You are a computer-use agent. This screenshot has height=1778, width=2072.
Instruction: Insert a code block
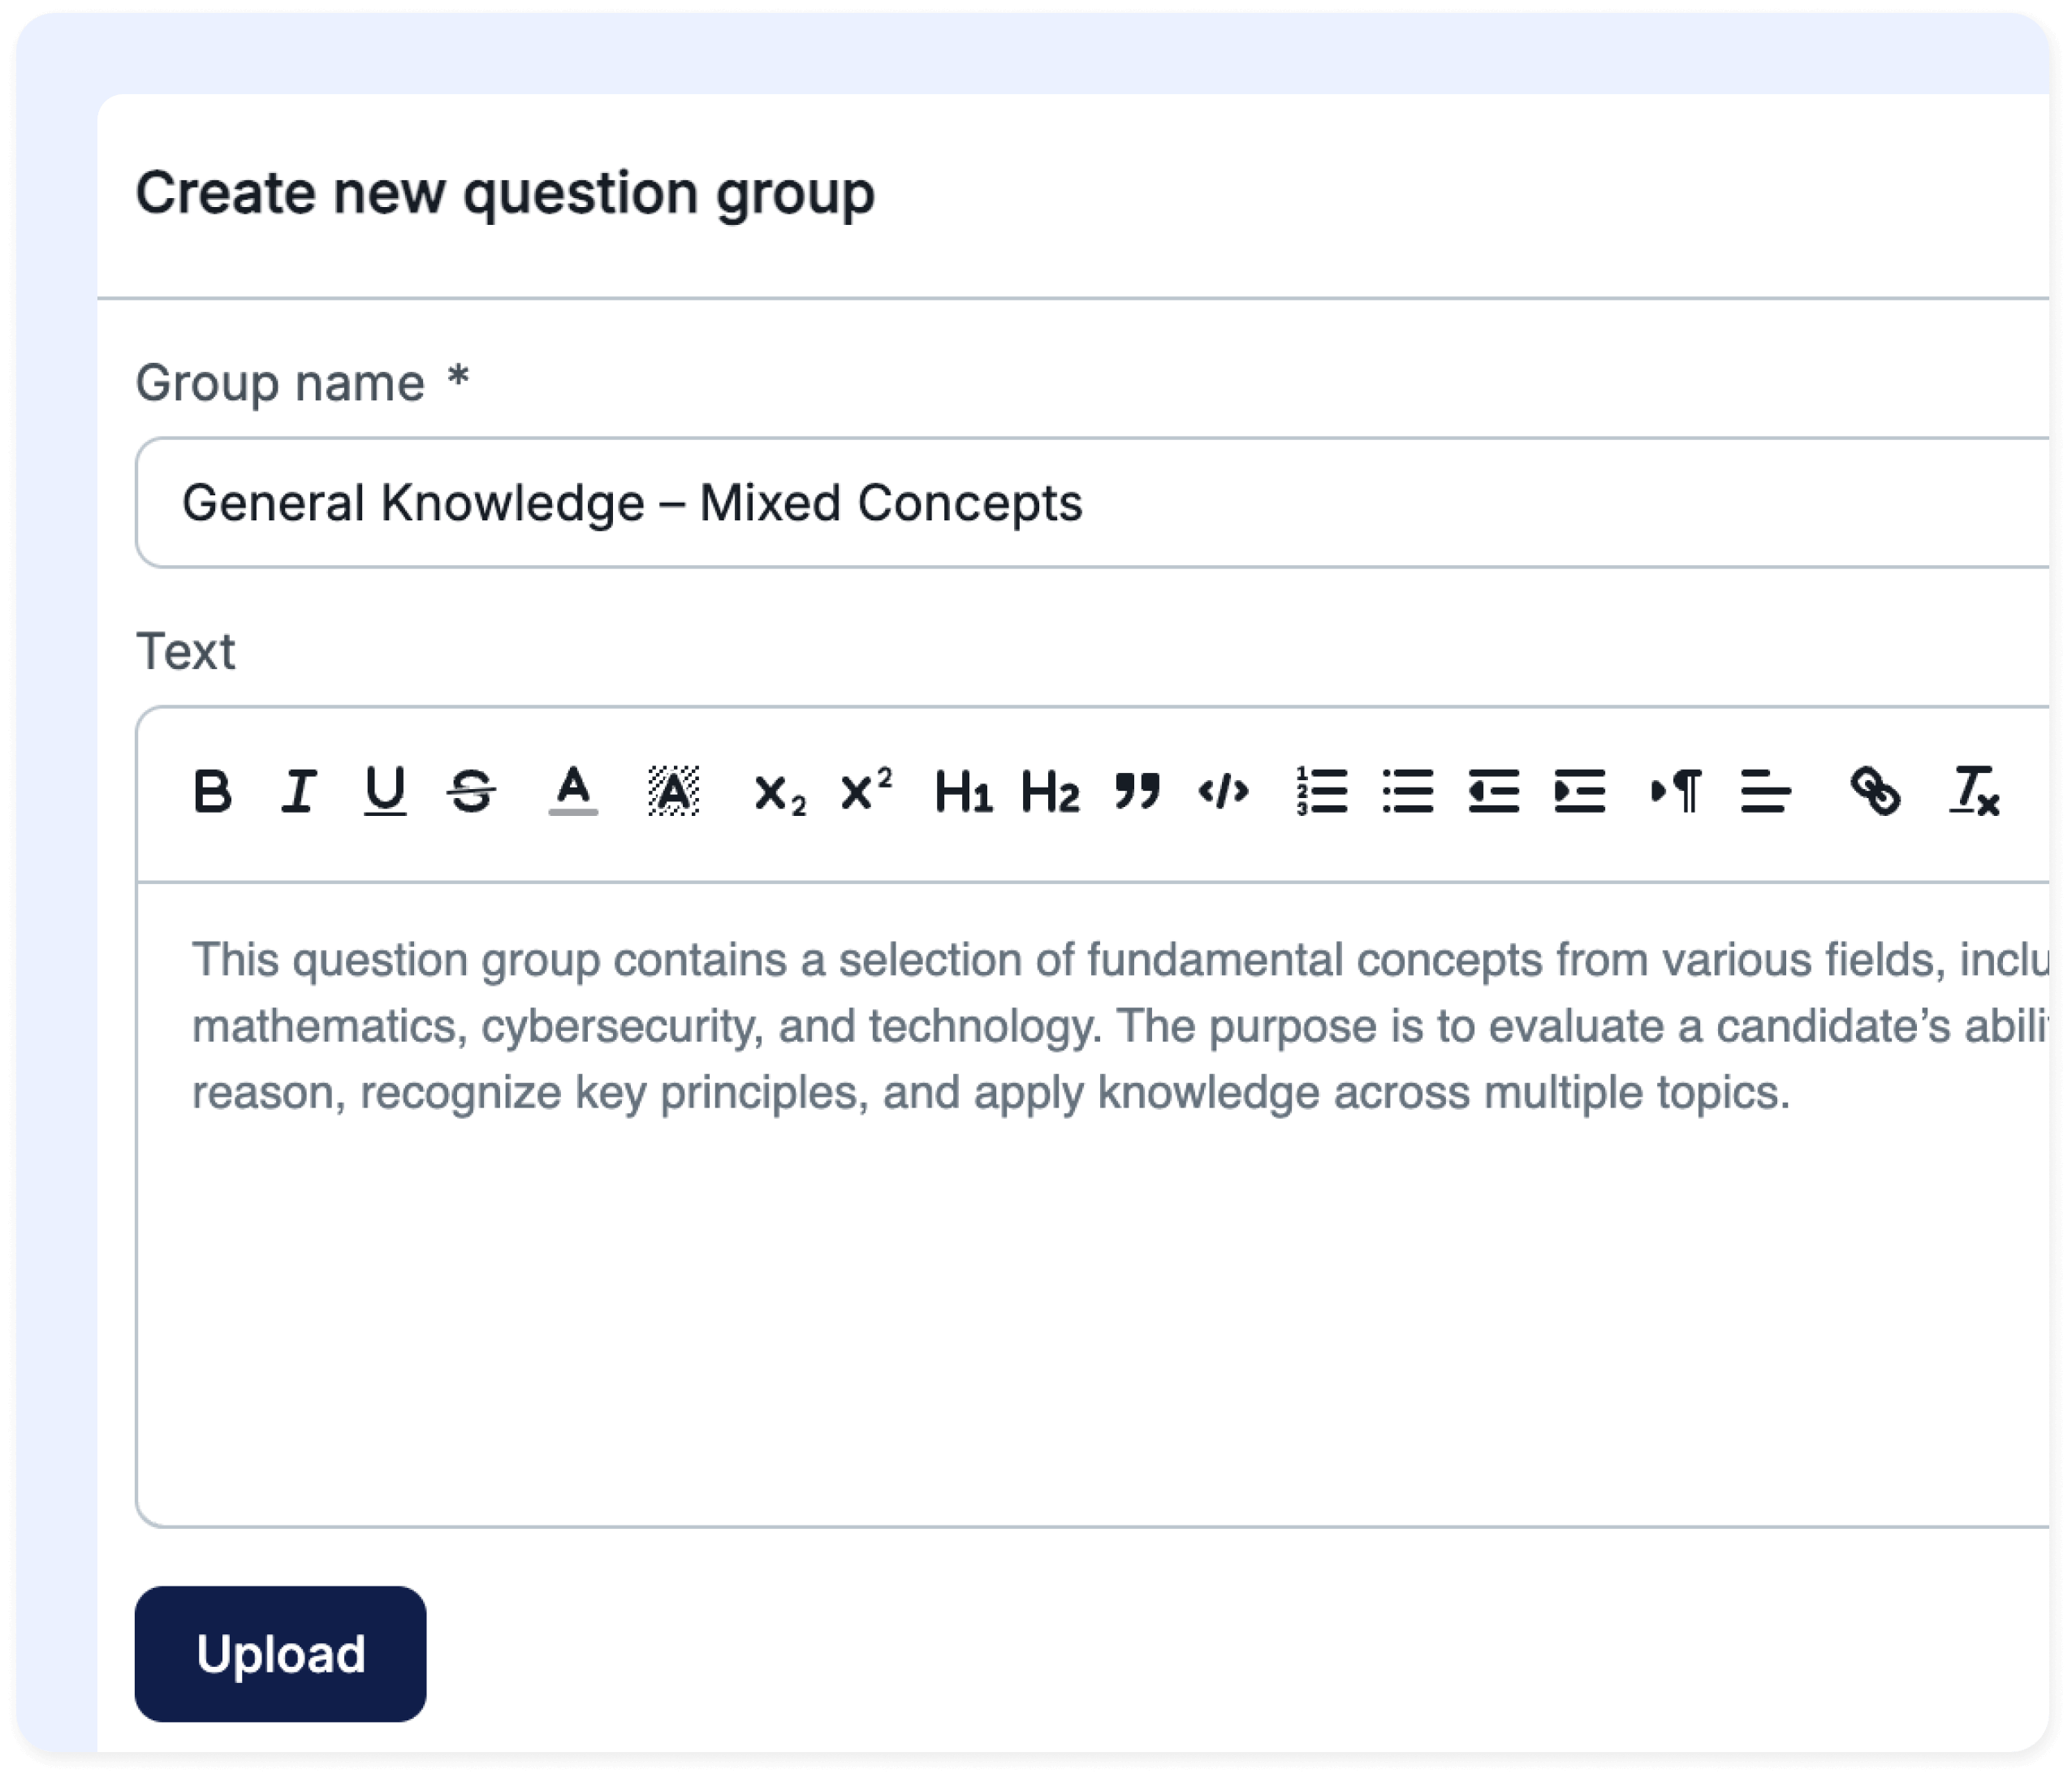[1222, 793]
